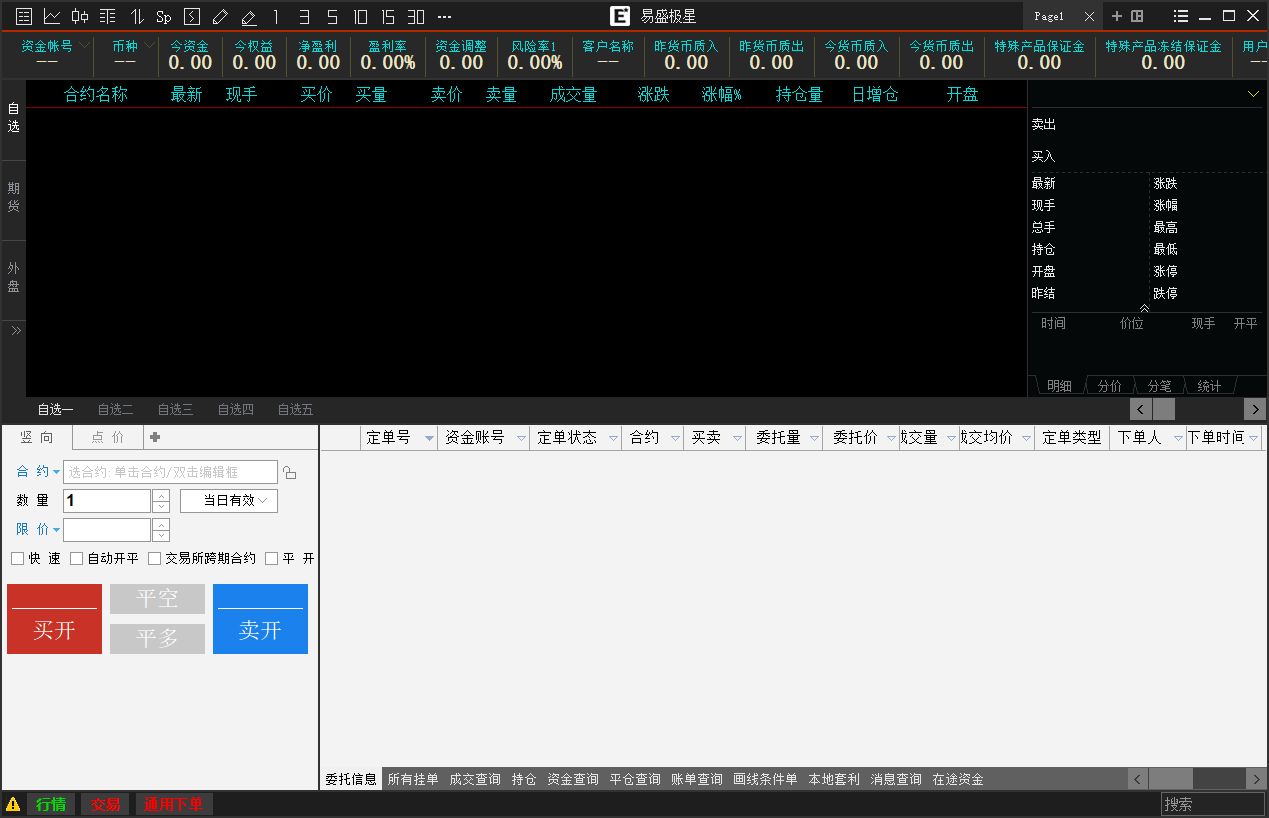Click the blue 卖开 button
The width and height of the screenshot is (1269, 818).
tap(260, 619)
